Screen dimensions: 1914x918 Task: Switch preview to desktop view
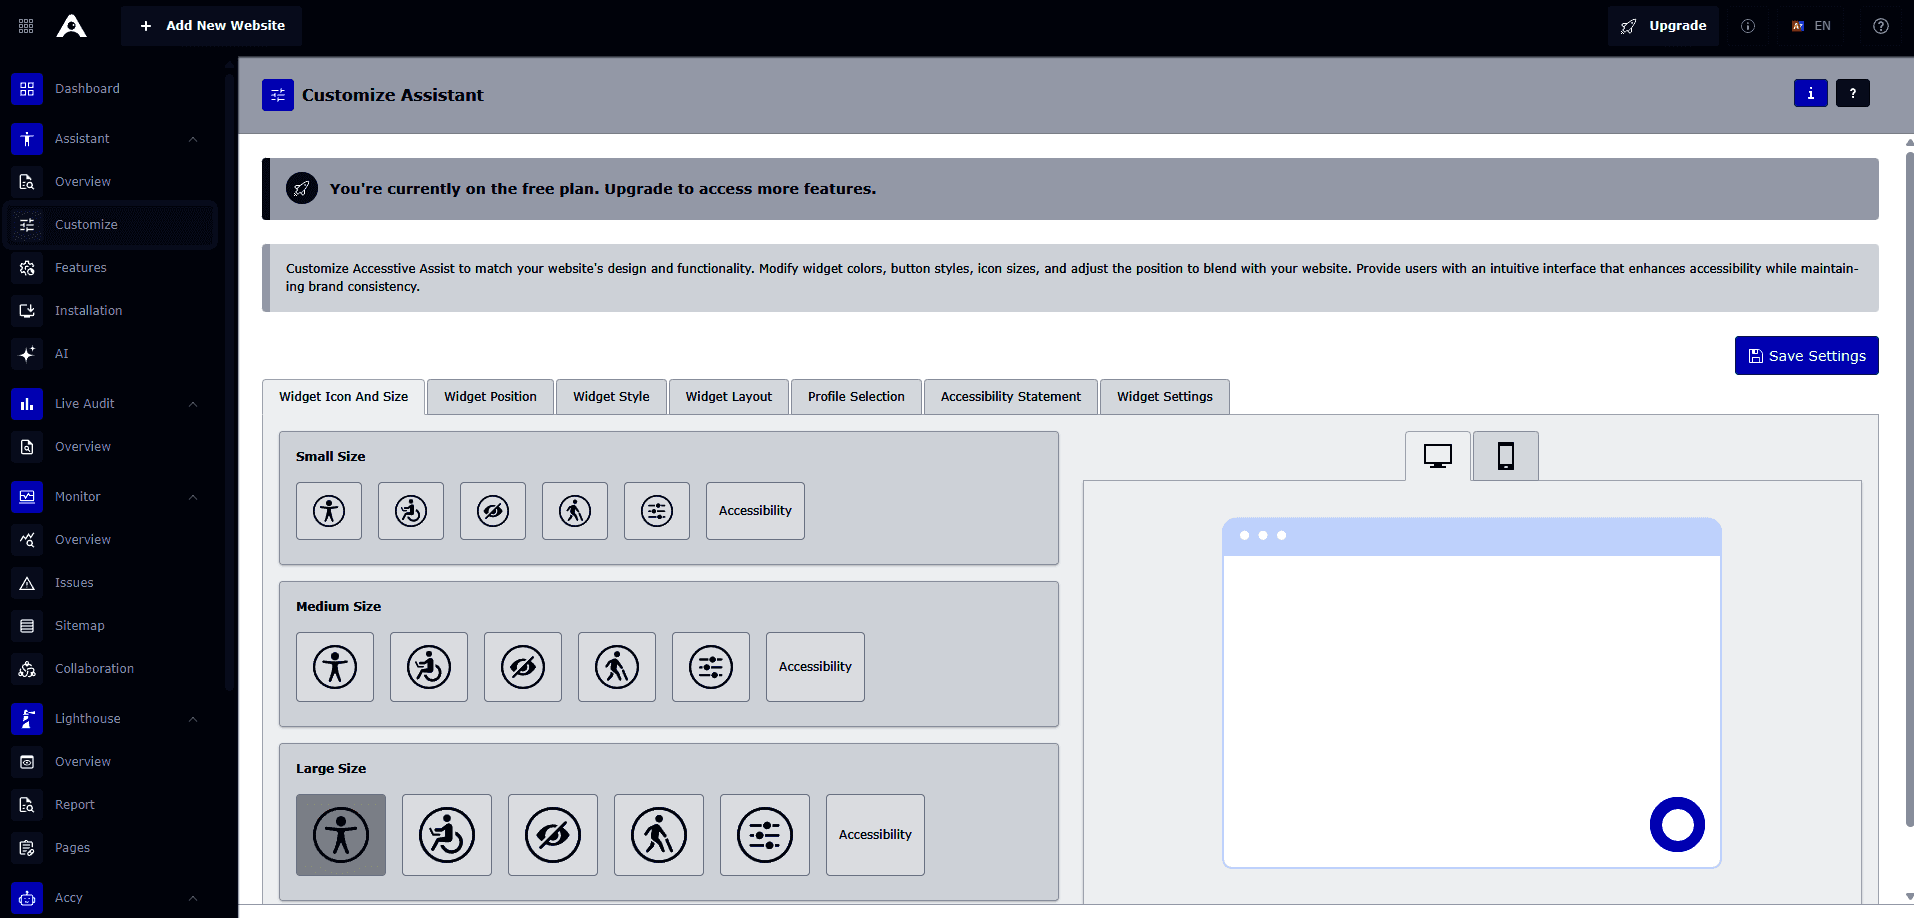1437,455
